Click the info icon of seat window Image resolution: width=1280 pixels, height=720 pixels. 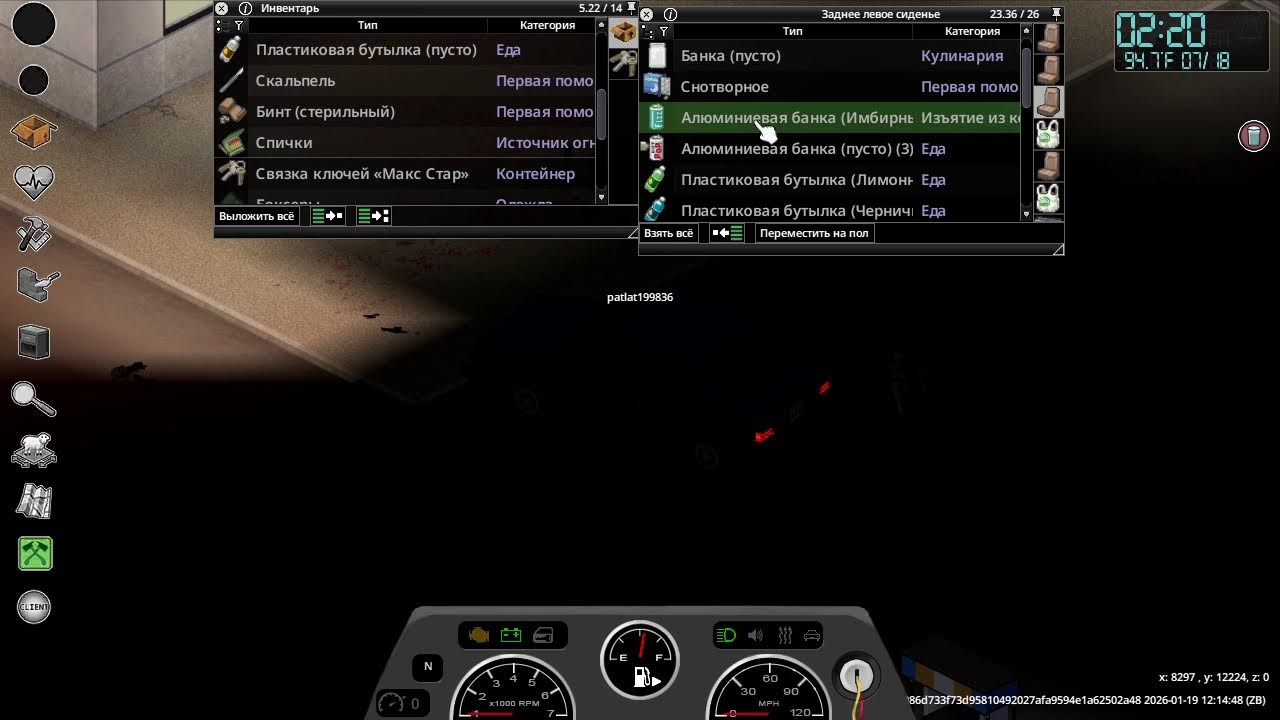670,15
